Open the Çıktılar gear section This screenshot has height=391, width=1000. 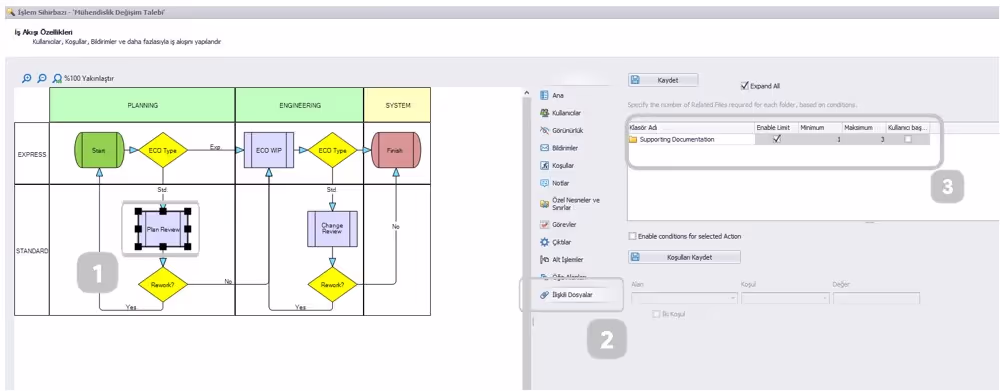point(557,242)
